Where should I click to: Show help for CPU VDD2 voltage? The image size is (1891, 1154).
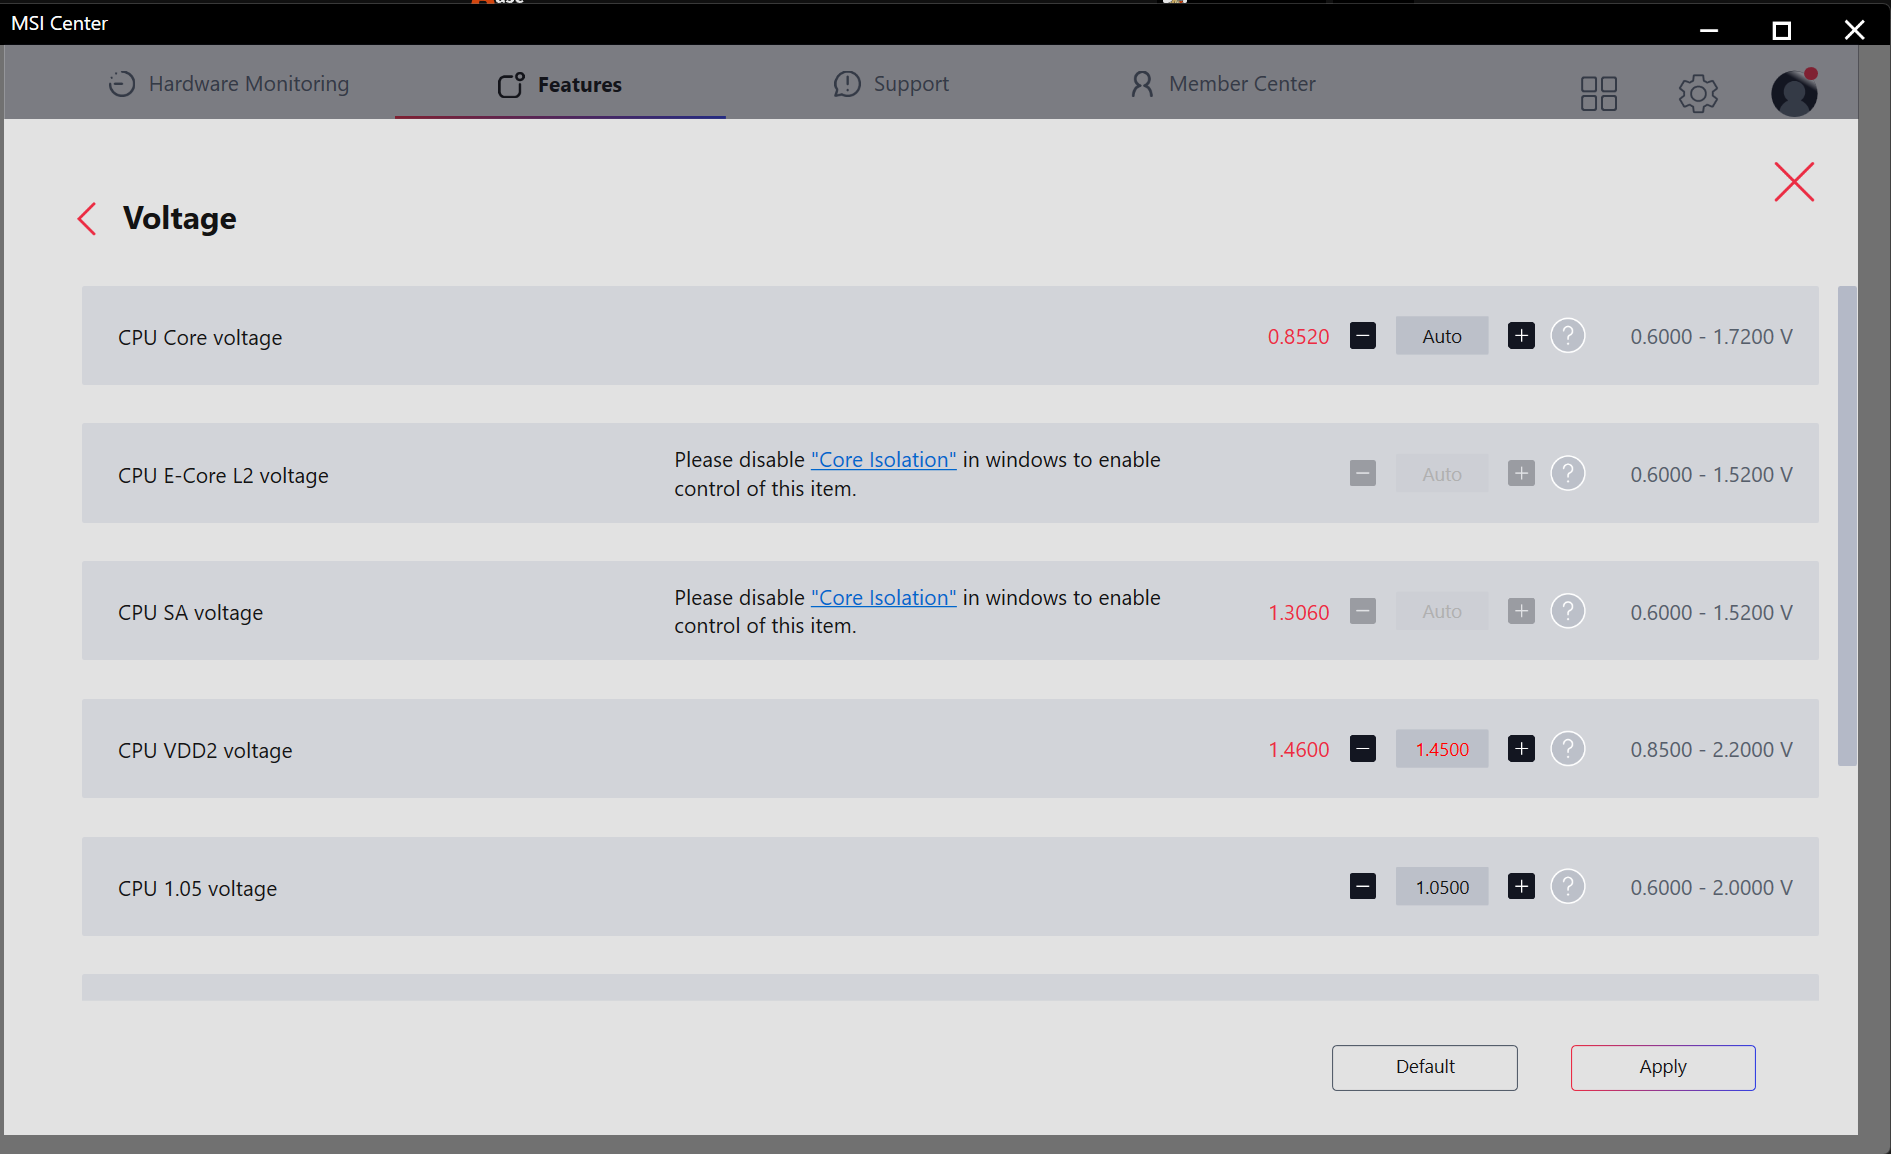[1568, 748]
